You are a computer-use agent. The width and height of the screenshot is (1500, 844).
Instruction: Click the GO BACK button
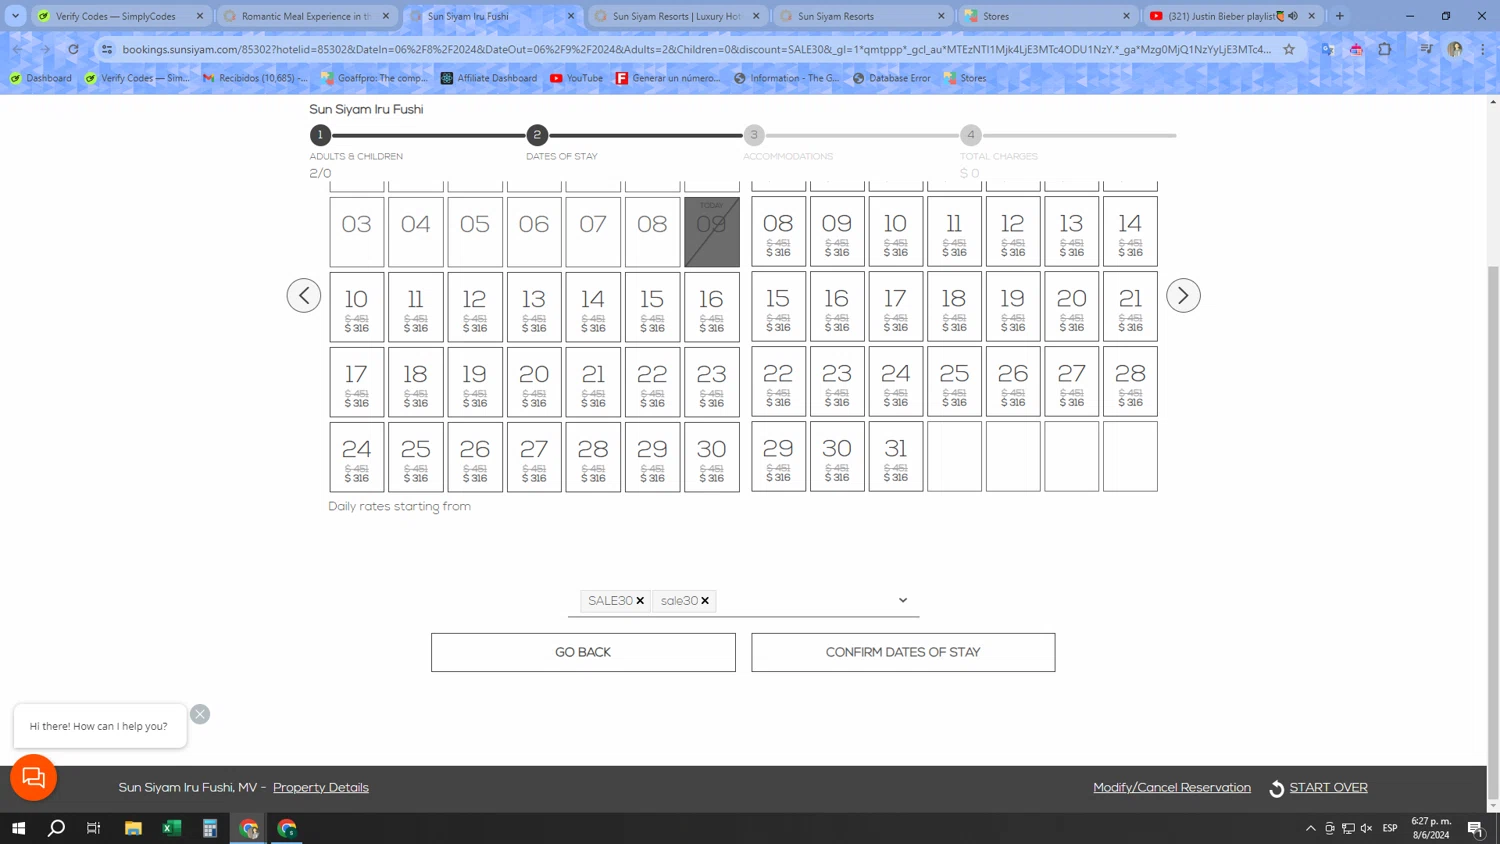click(583, 652)
